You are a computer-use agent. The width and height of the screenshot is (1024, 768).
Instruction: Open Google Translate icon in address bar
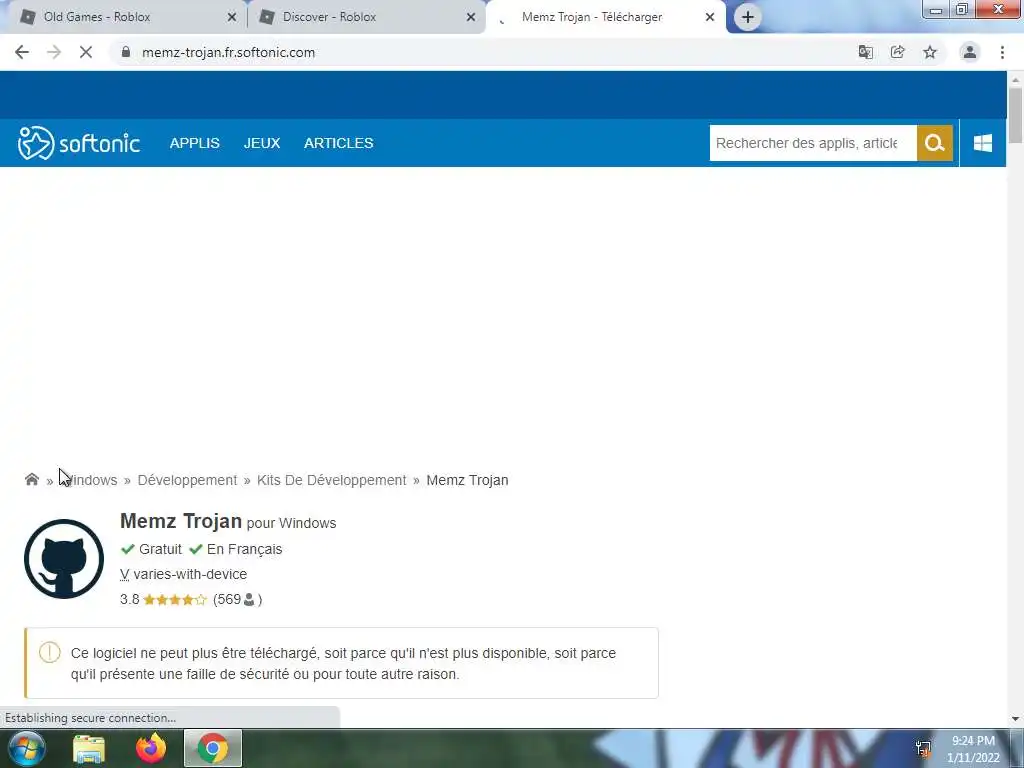865,52
